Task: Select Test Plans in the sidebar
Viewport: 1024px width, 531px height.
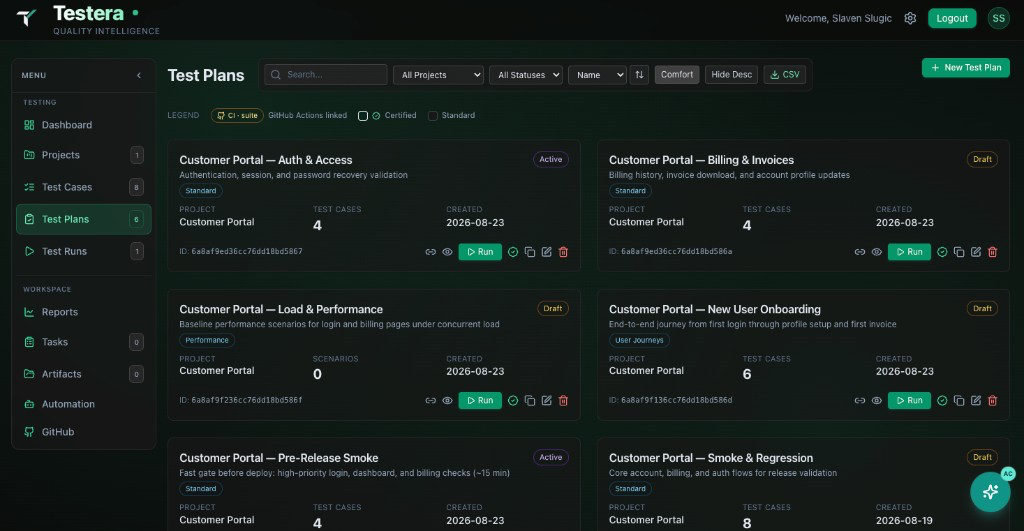Action: 84,219
